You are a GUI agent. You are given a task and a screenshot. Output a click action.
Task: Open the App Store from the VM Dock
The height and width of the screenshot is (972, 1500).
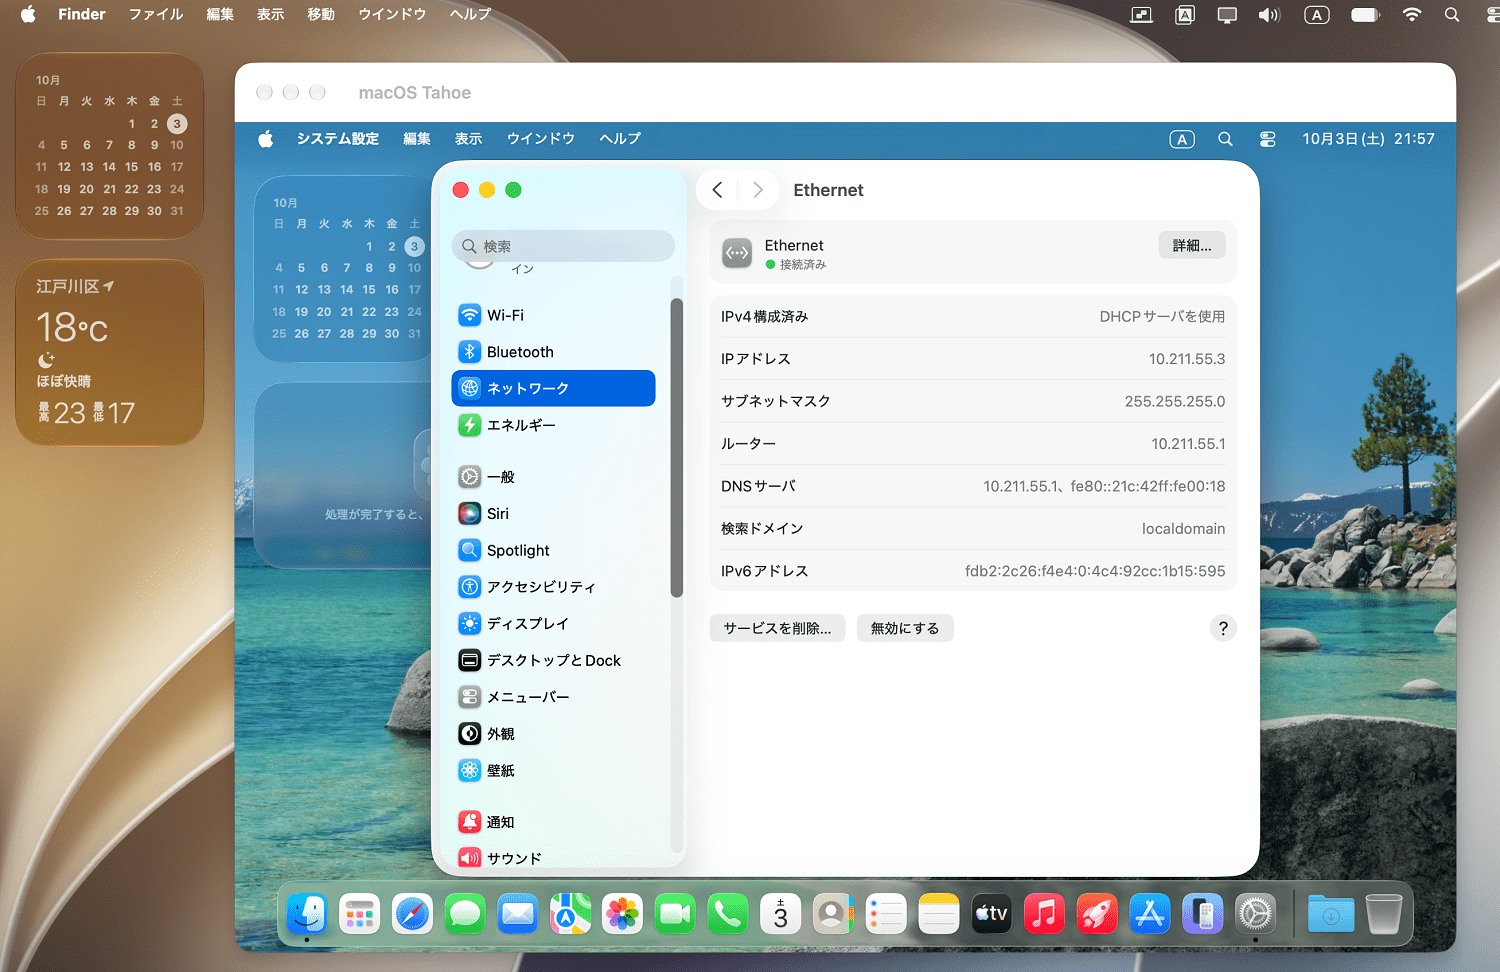point(1150,913)
